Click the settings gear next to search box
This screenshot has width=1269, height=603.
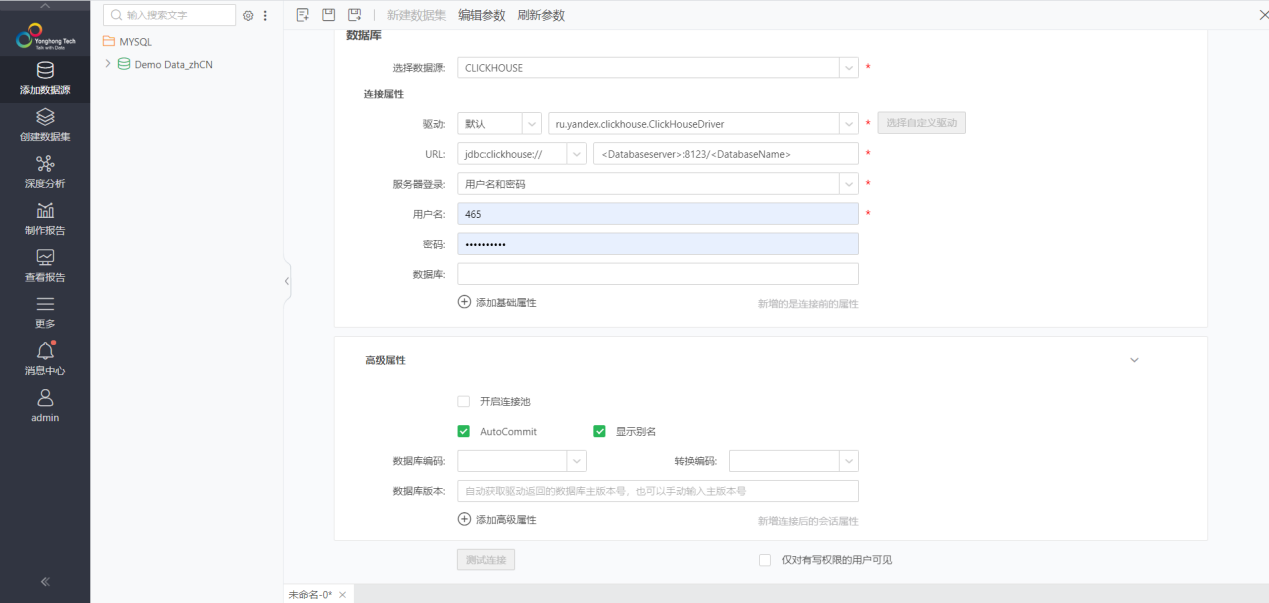[249, 16]
